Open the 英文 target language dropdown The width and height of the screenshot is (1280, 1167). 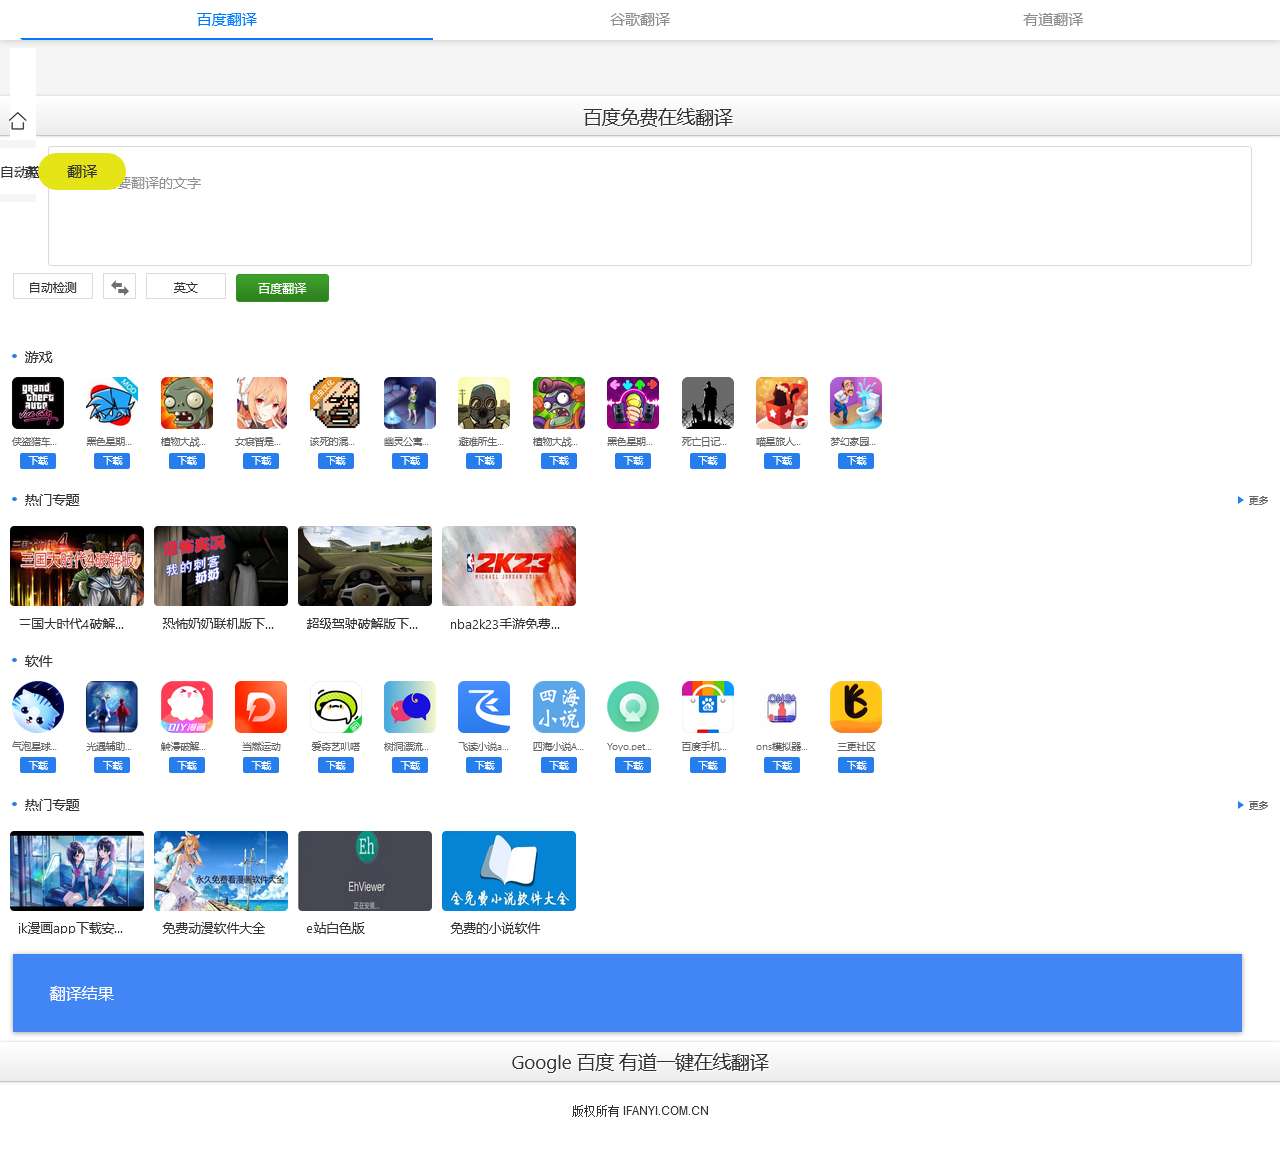(x=186, y=287)
